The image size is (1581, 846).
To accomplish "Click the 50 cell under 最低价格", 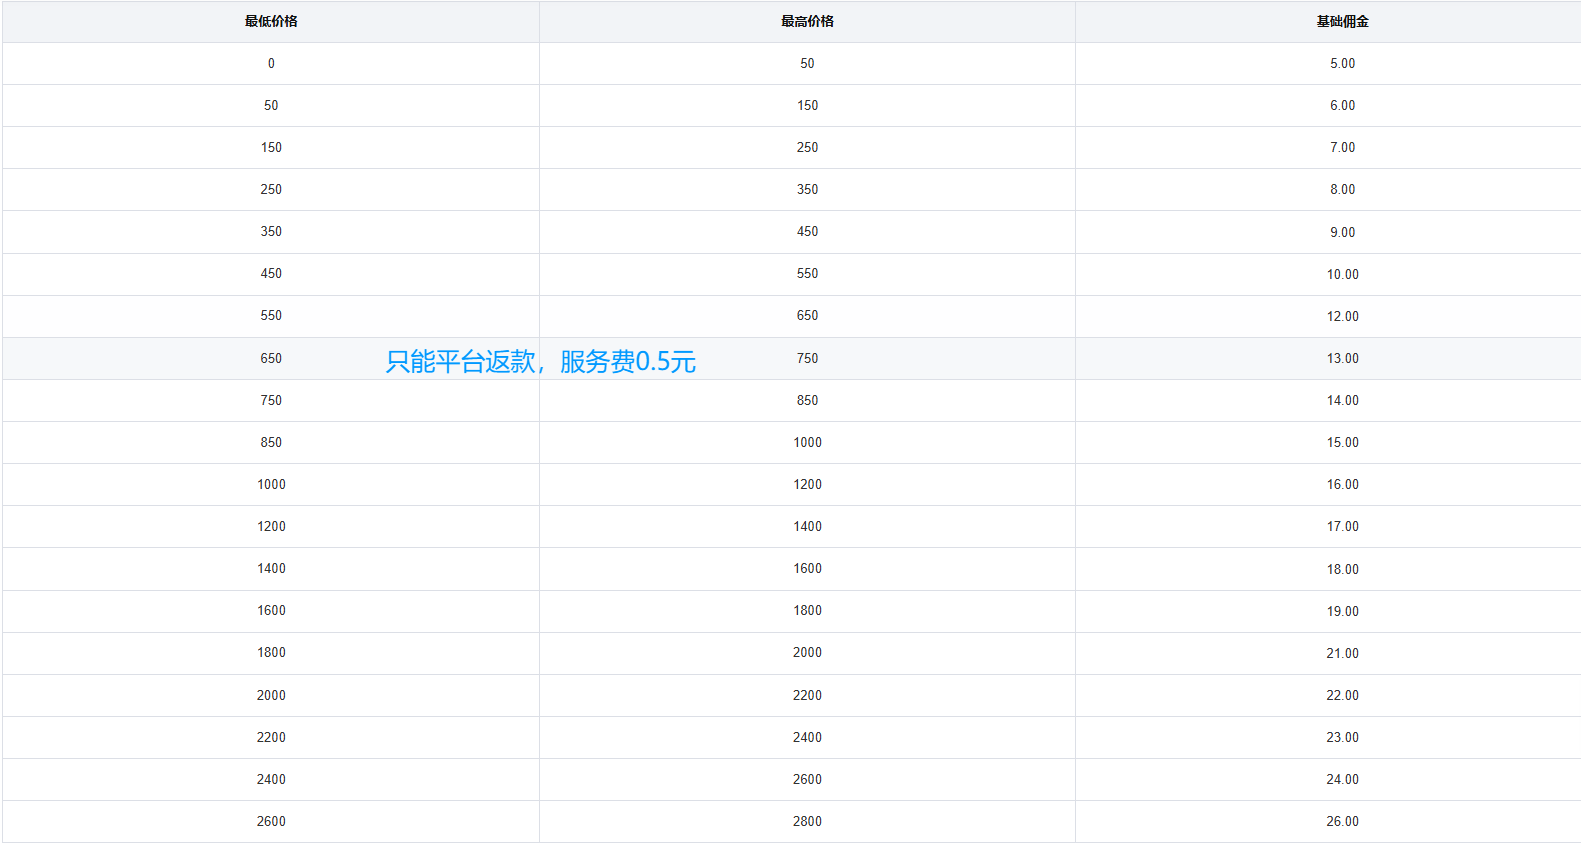I will coord(271,106).
